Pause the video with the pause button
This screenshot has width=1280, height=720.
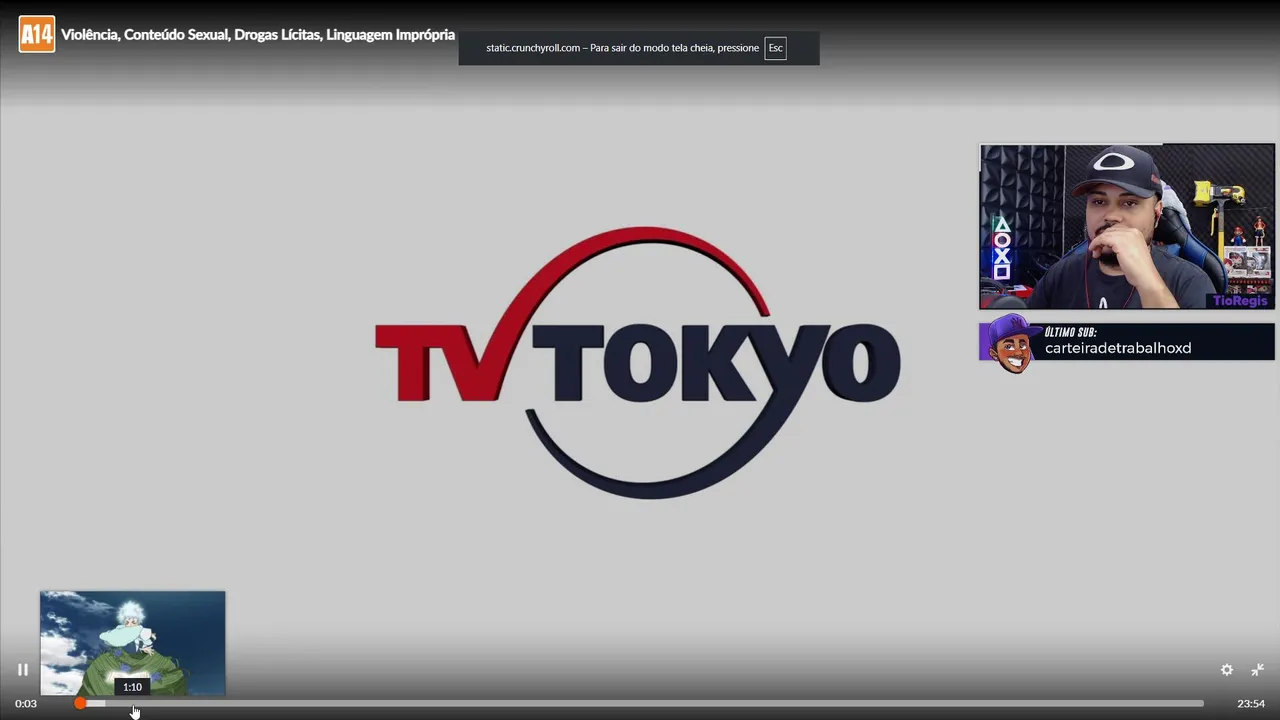pyautogui.click(x=22, y=670)
